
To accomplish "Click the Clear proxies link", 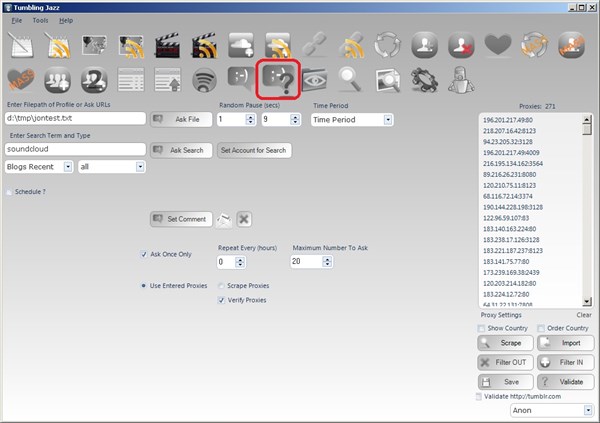I will (x=584, y=315).
